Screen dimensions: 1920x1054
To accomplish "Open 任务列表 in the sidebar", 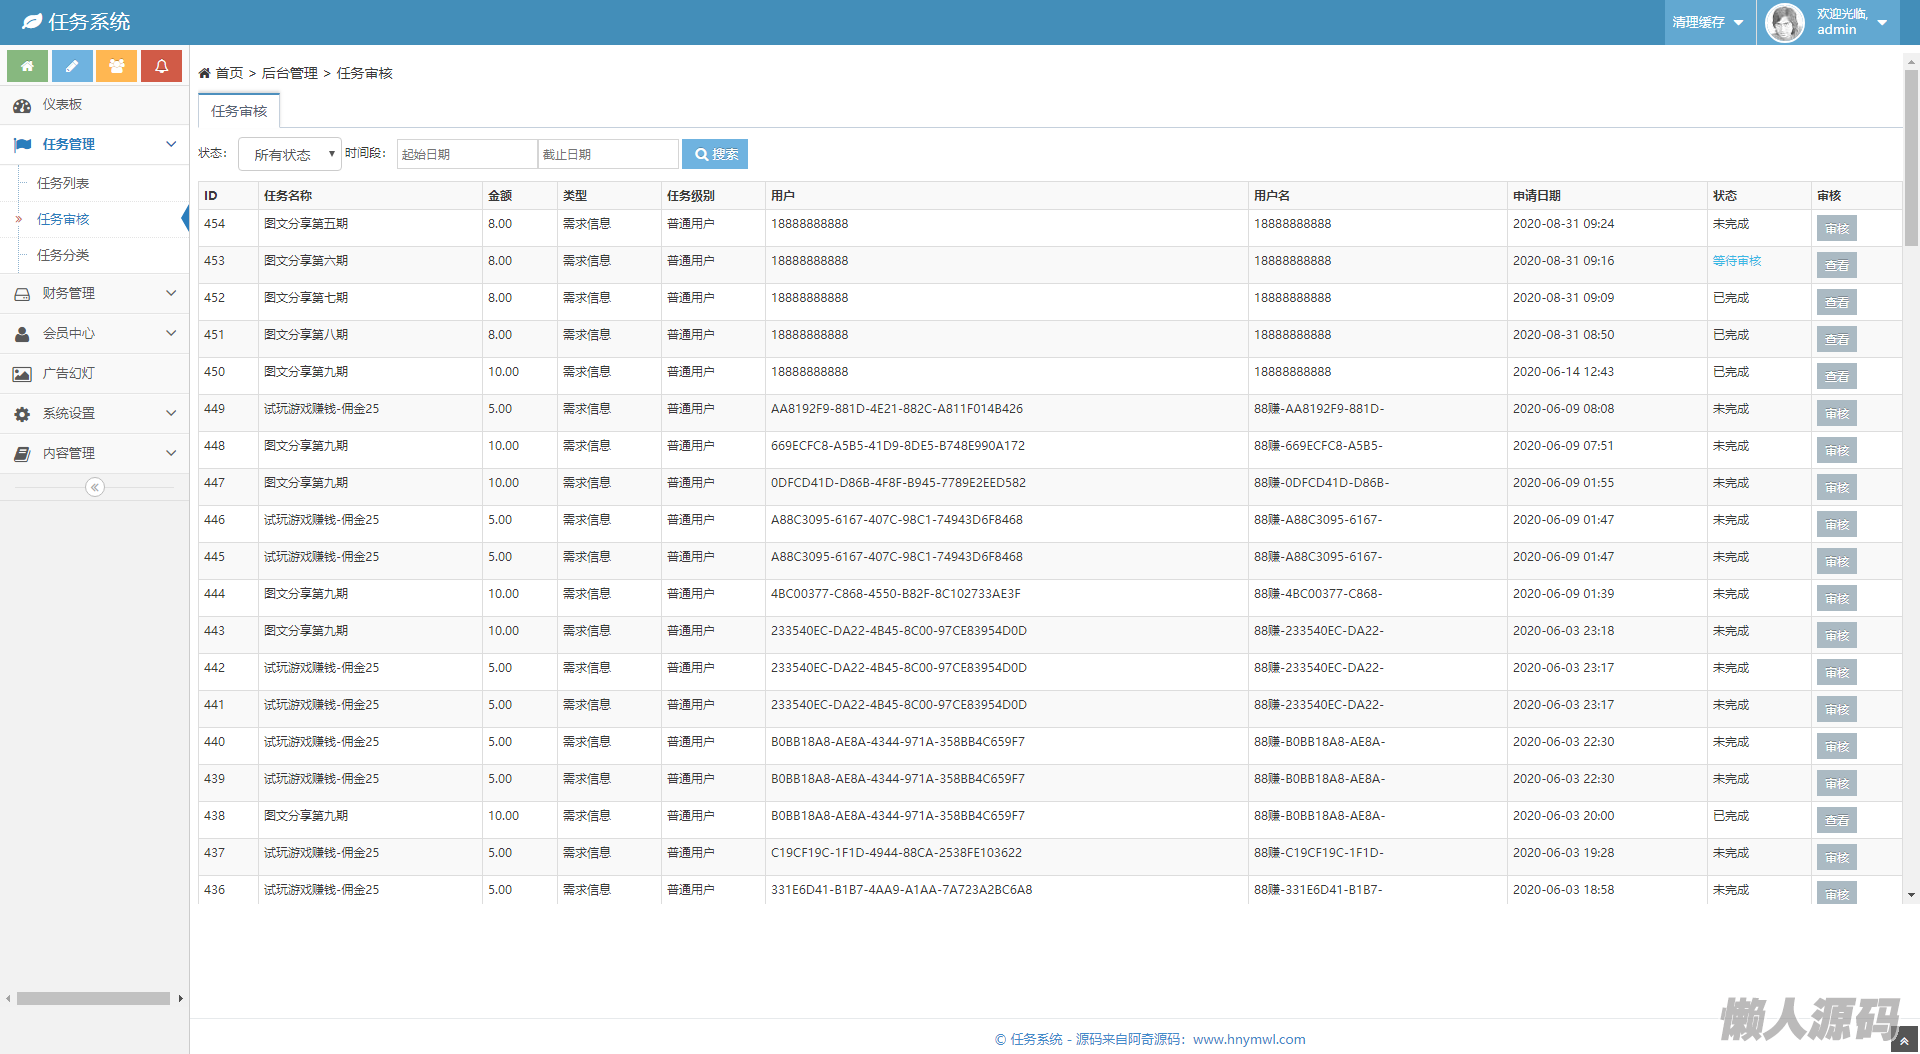I will pos(63,183).
